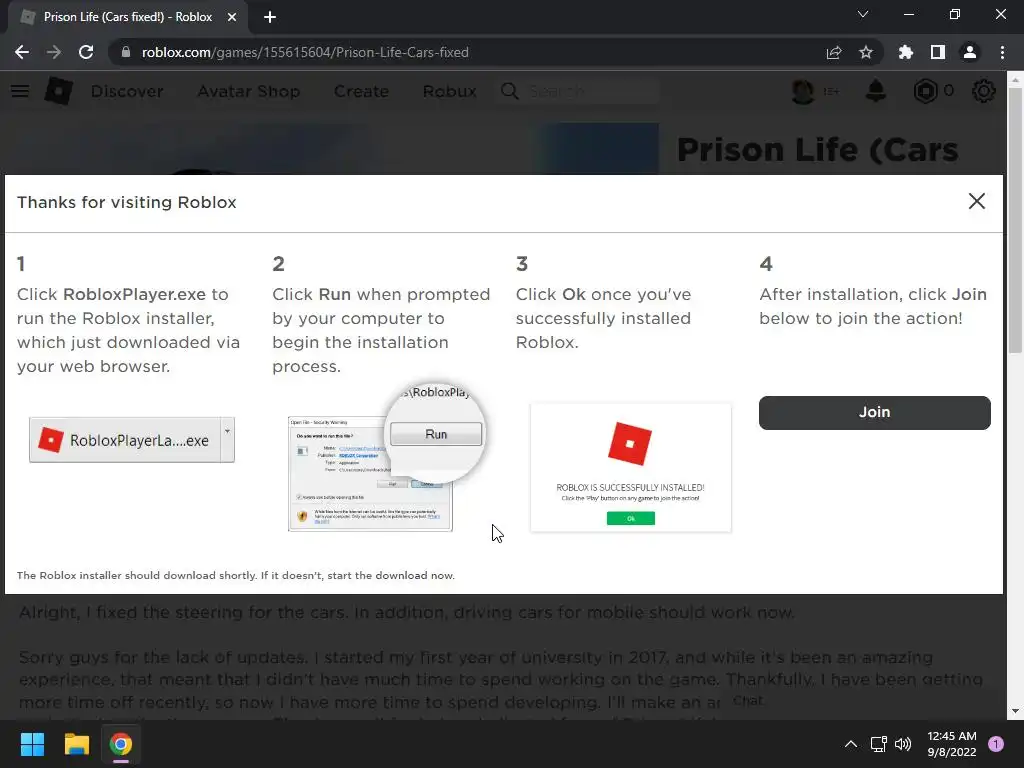Image resolution: width=1024 pixels, height=768 pixels.
Task: Open the clock showing 12:45 AM
Action: click(x=952, y=744)
